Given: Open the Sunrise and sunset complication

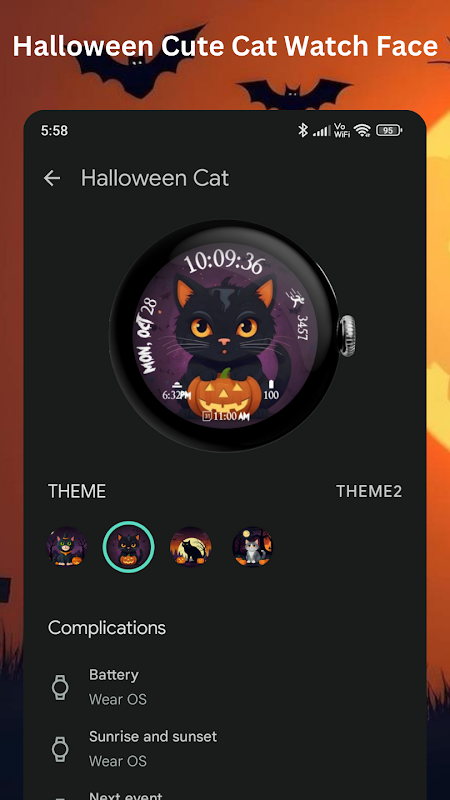Looking at the screenshot, I should click(x=224, y=748).
